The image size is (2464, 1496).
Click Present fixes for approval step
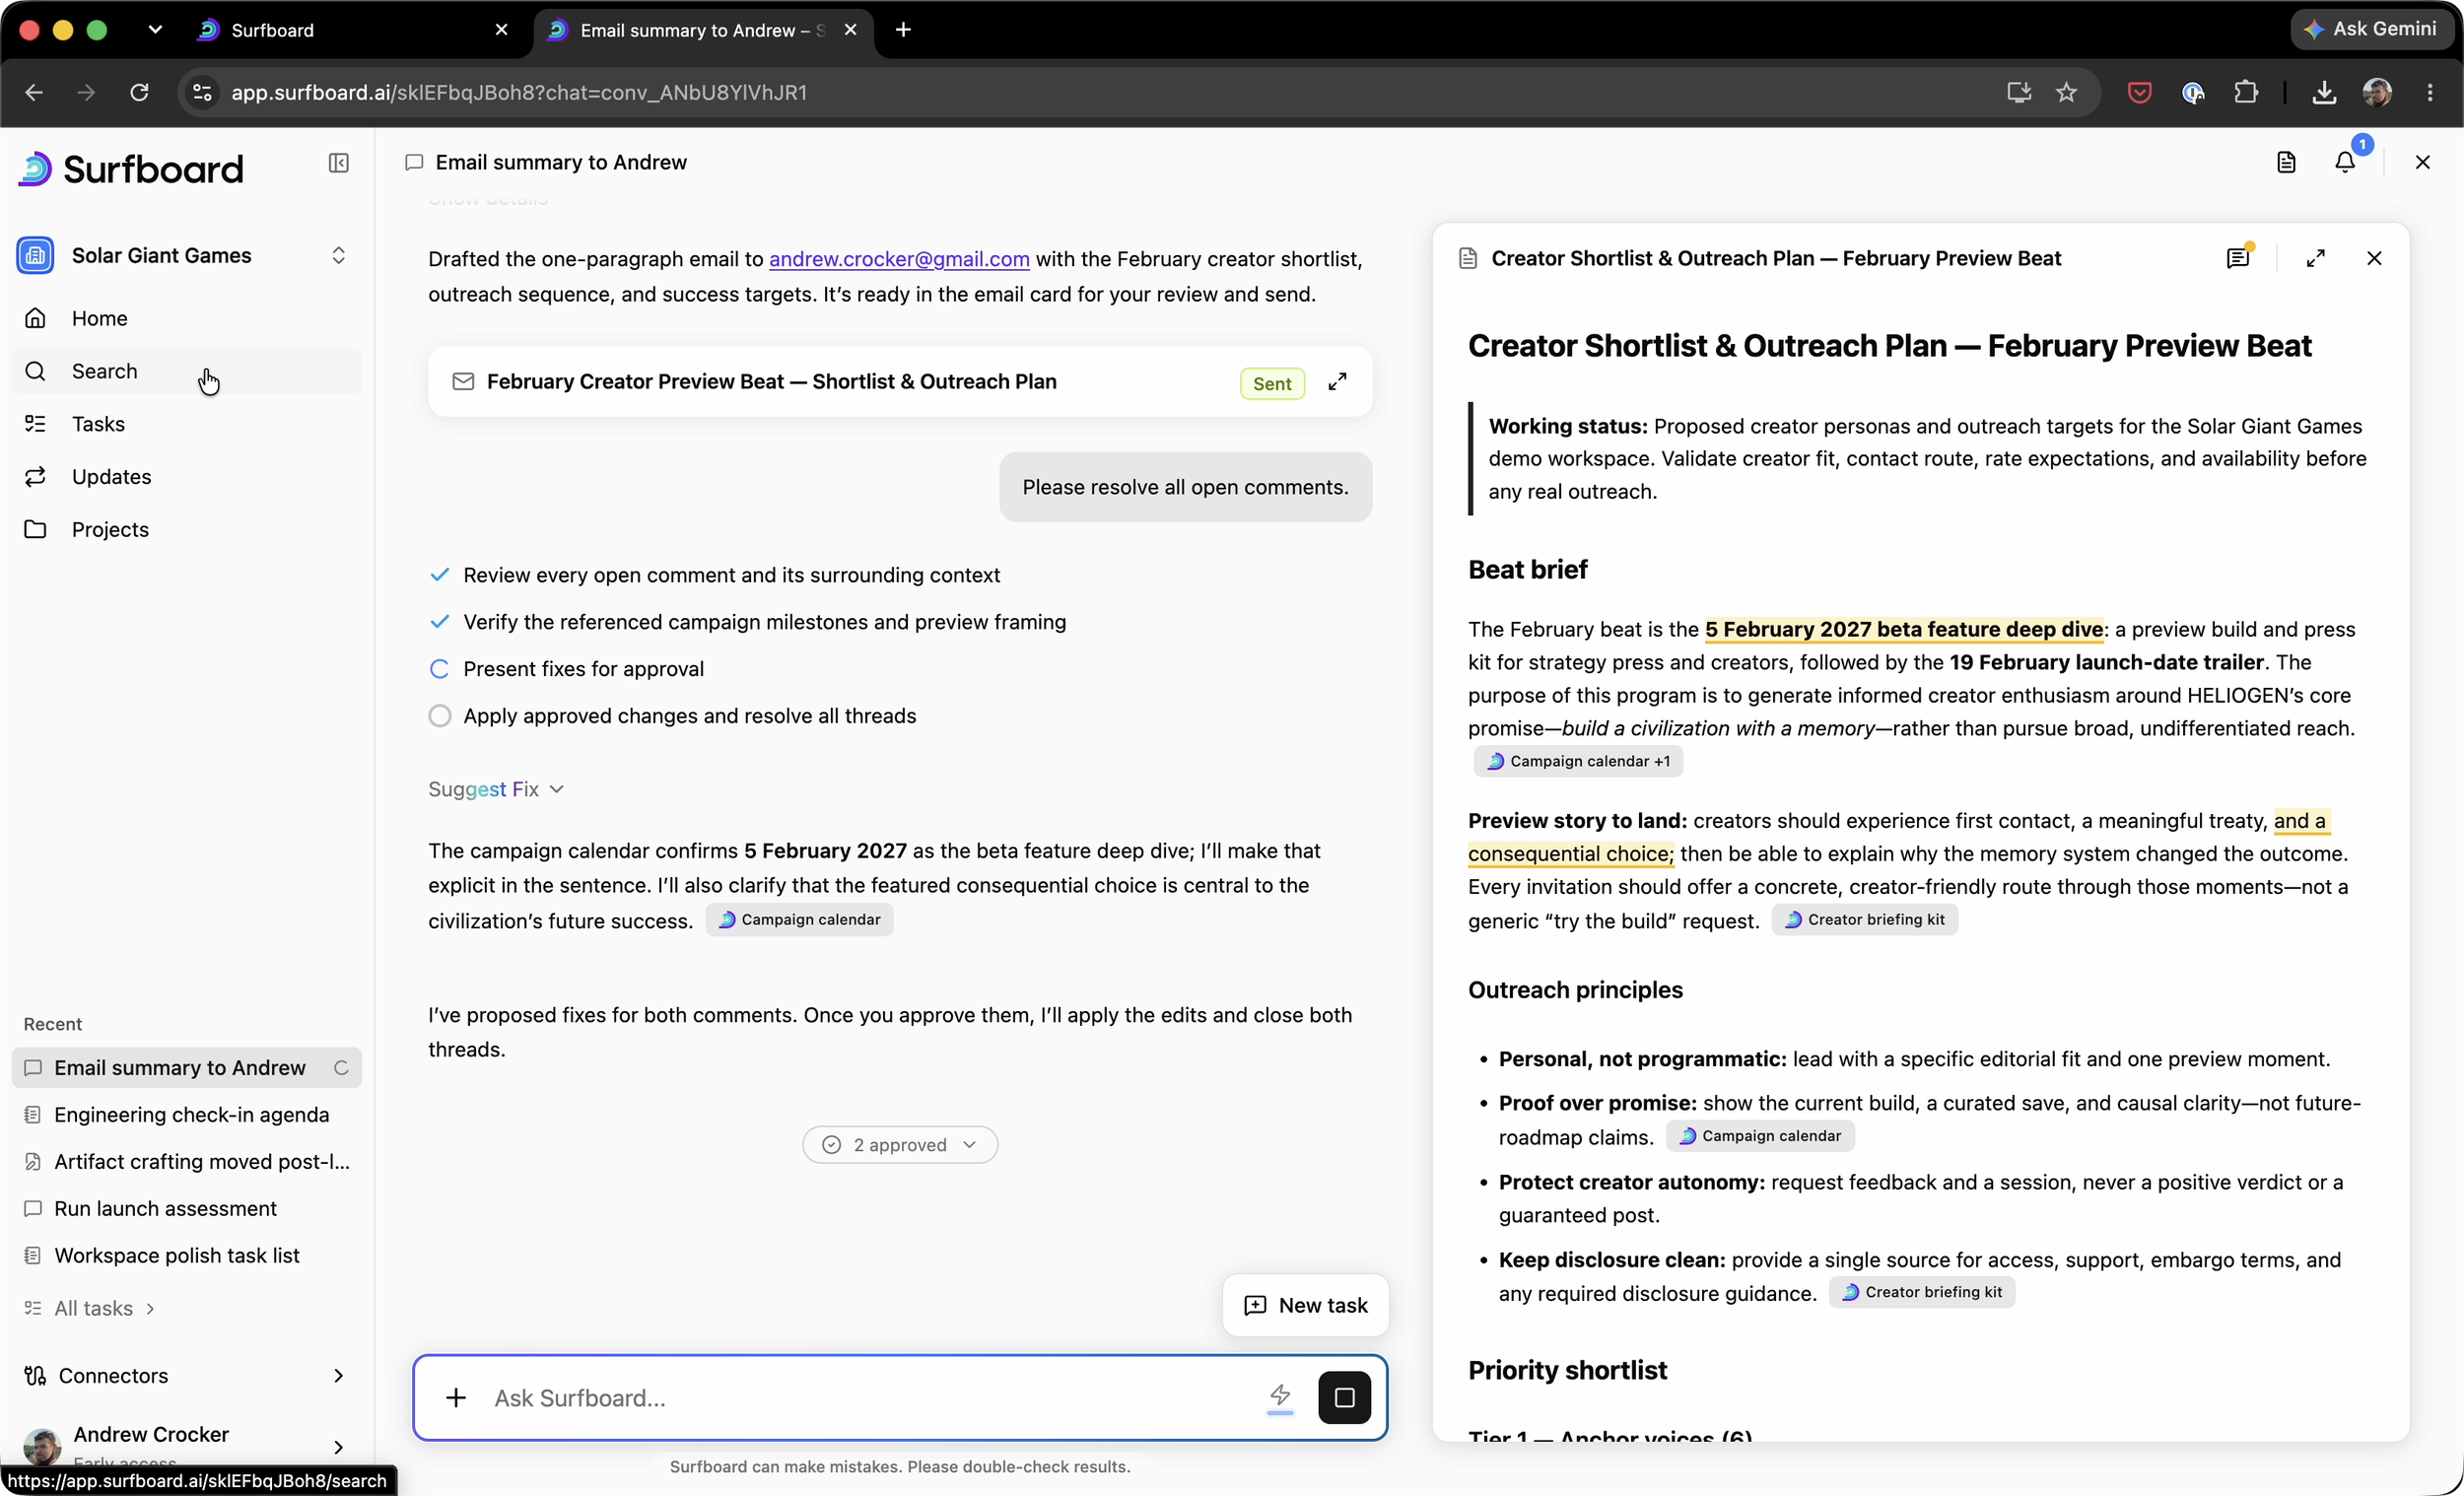click(x=583, y=669)
